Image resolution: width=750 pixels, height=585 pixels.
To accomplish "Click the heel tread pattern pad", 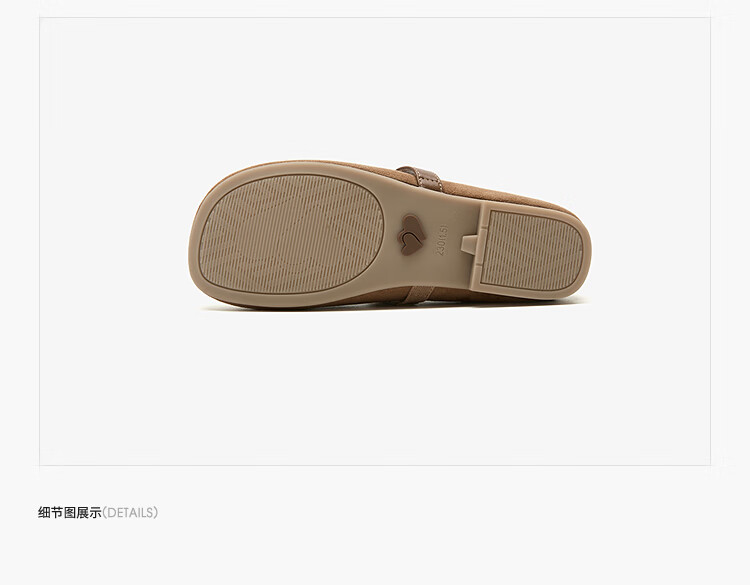I will click(532, 250).
